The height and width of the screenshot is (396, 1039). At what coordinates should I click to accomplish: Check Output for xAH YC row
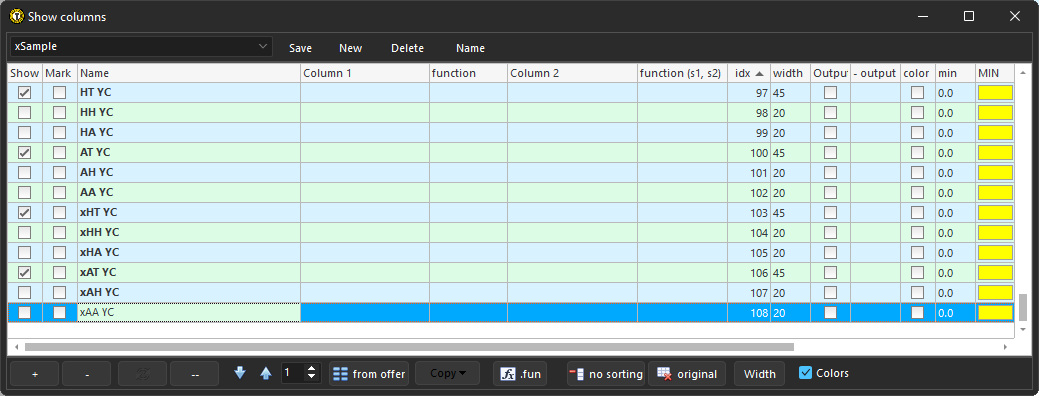click(830, 293)
